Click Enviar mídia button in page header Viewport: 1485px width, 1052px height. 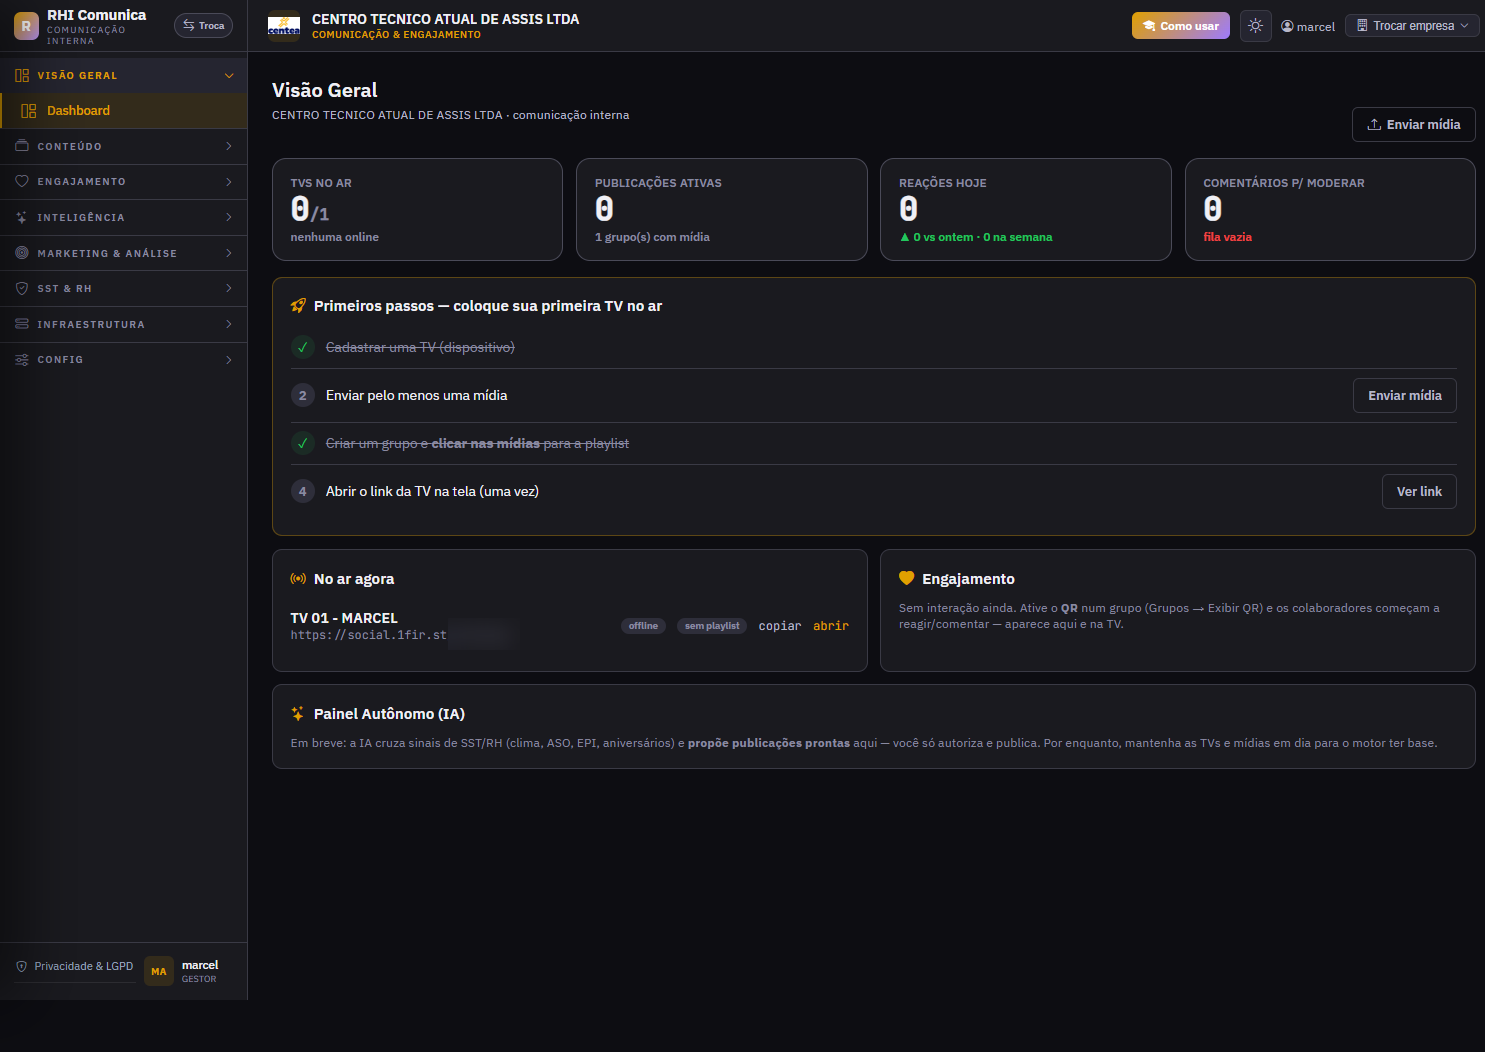(1414, 125)
